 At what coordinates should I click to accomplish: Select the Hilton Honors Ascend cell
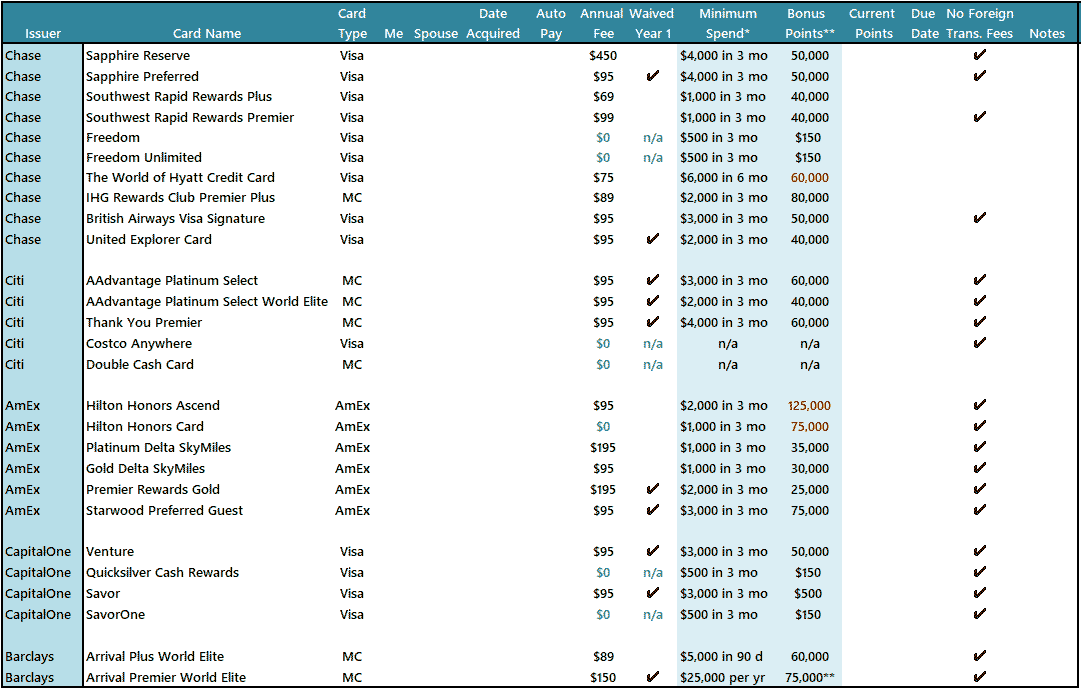click(x=153, y=405)
